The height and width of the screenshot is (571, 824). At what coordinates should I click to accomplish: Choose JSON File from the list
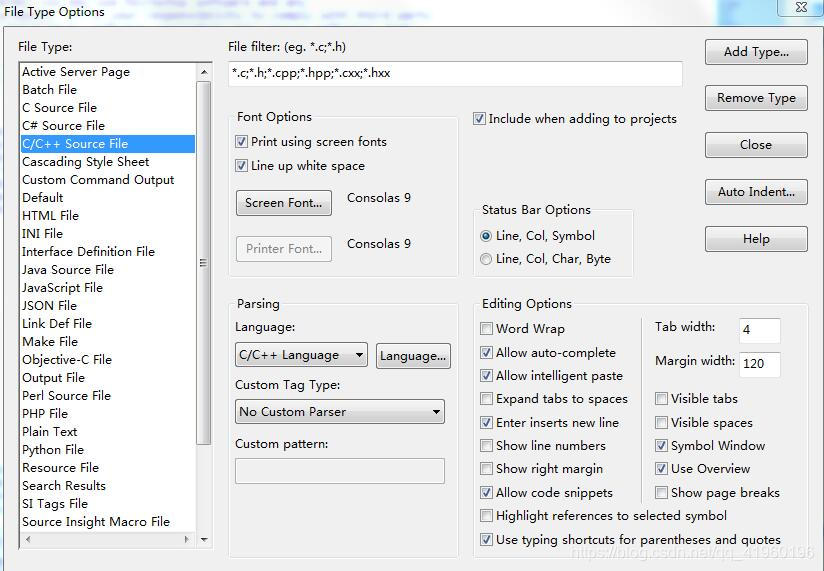49,306
